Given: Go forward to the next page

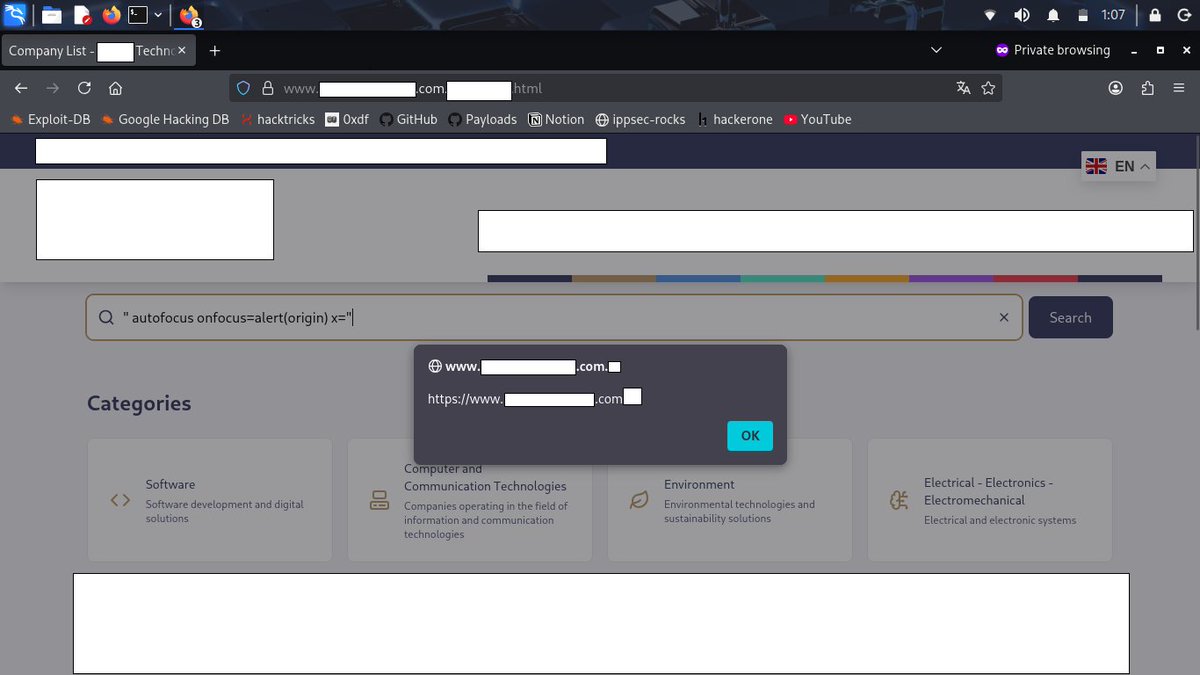Looking at the screenshot, I should 53,88.
